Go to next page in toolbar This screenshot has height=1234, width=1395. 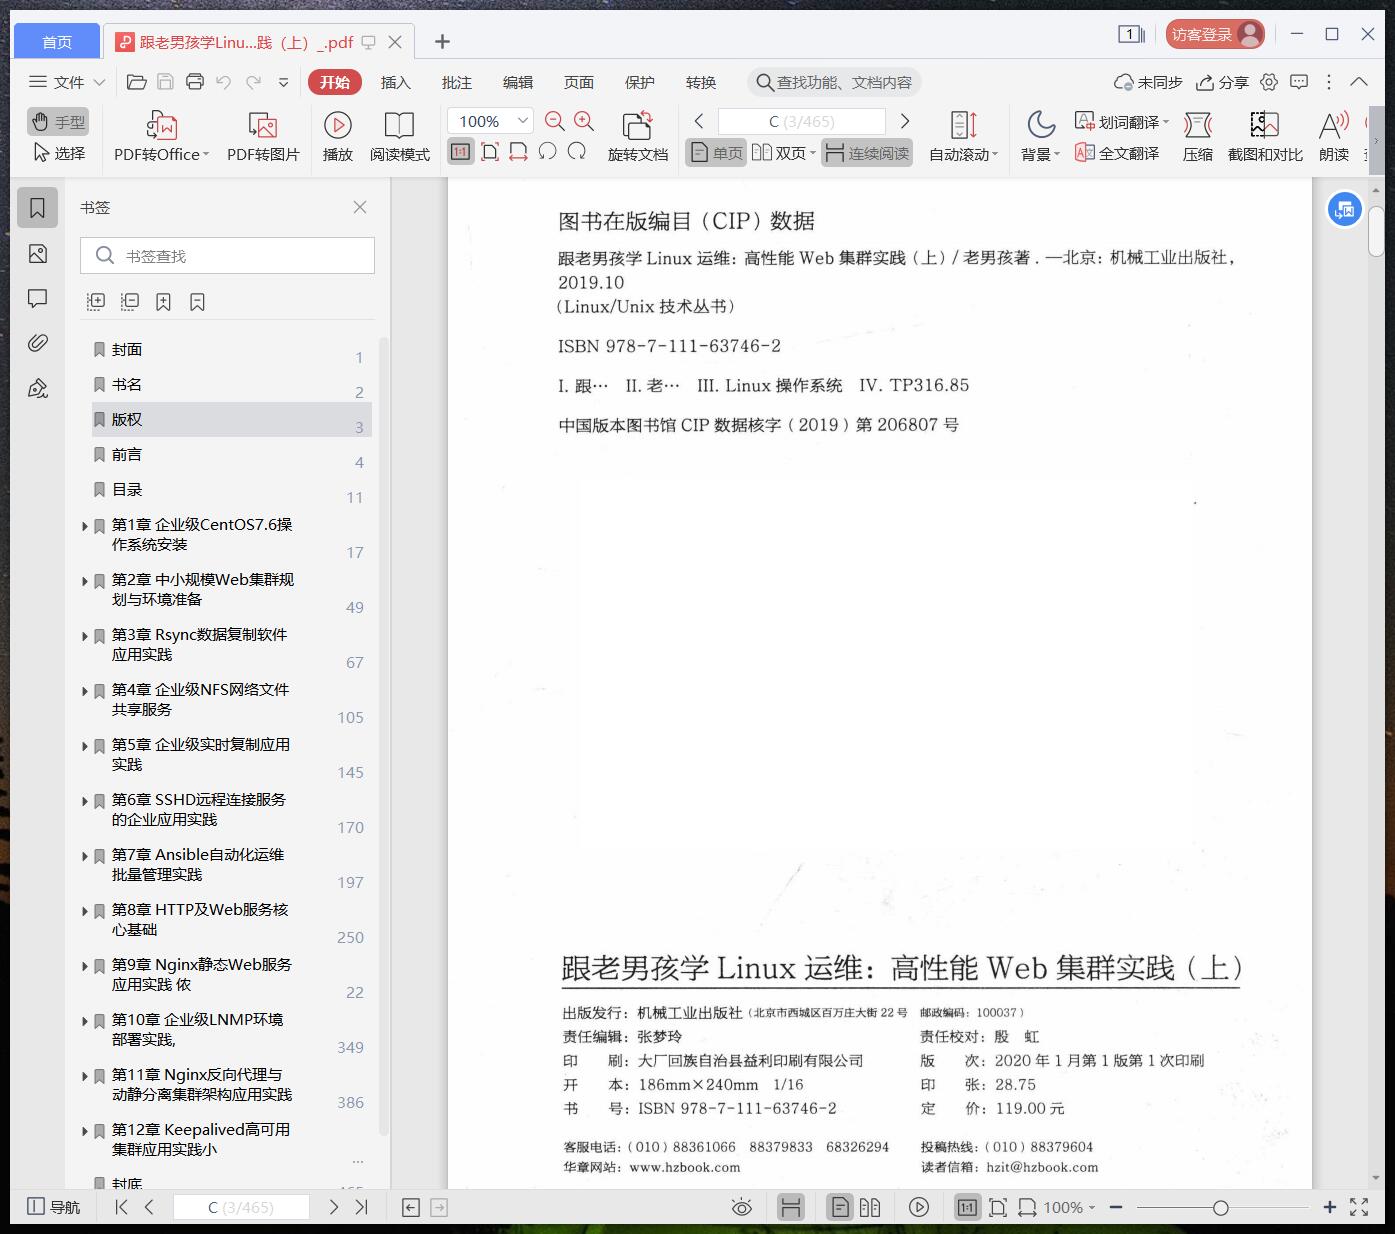pyautogui.click(x=905, y=121)
